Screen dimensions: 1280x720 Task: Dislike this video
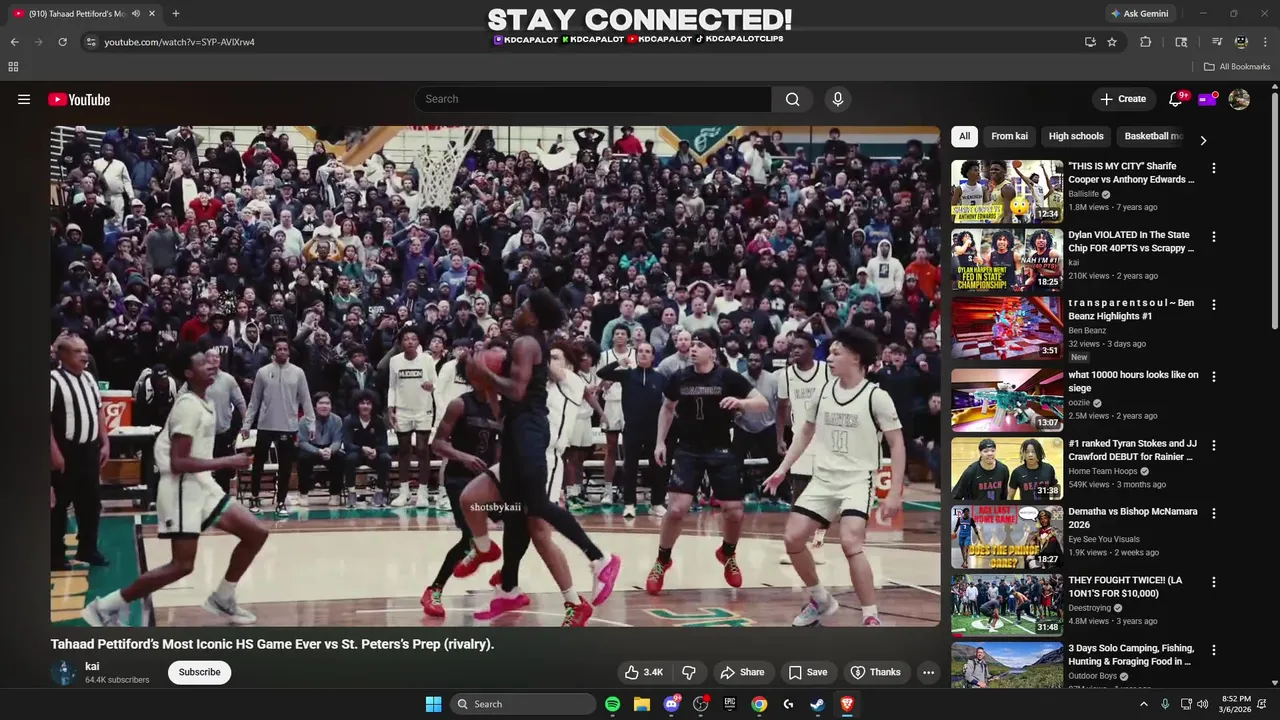pyautogui.click(x=689, y=672)
